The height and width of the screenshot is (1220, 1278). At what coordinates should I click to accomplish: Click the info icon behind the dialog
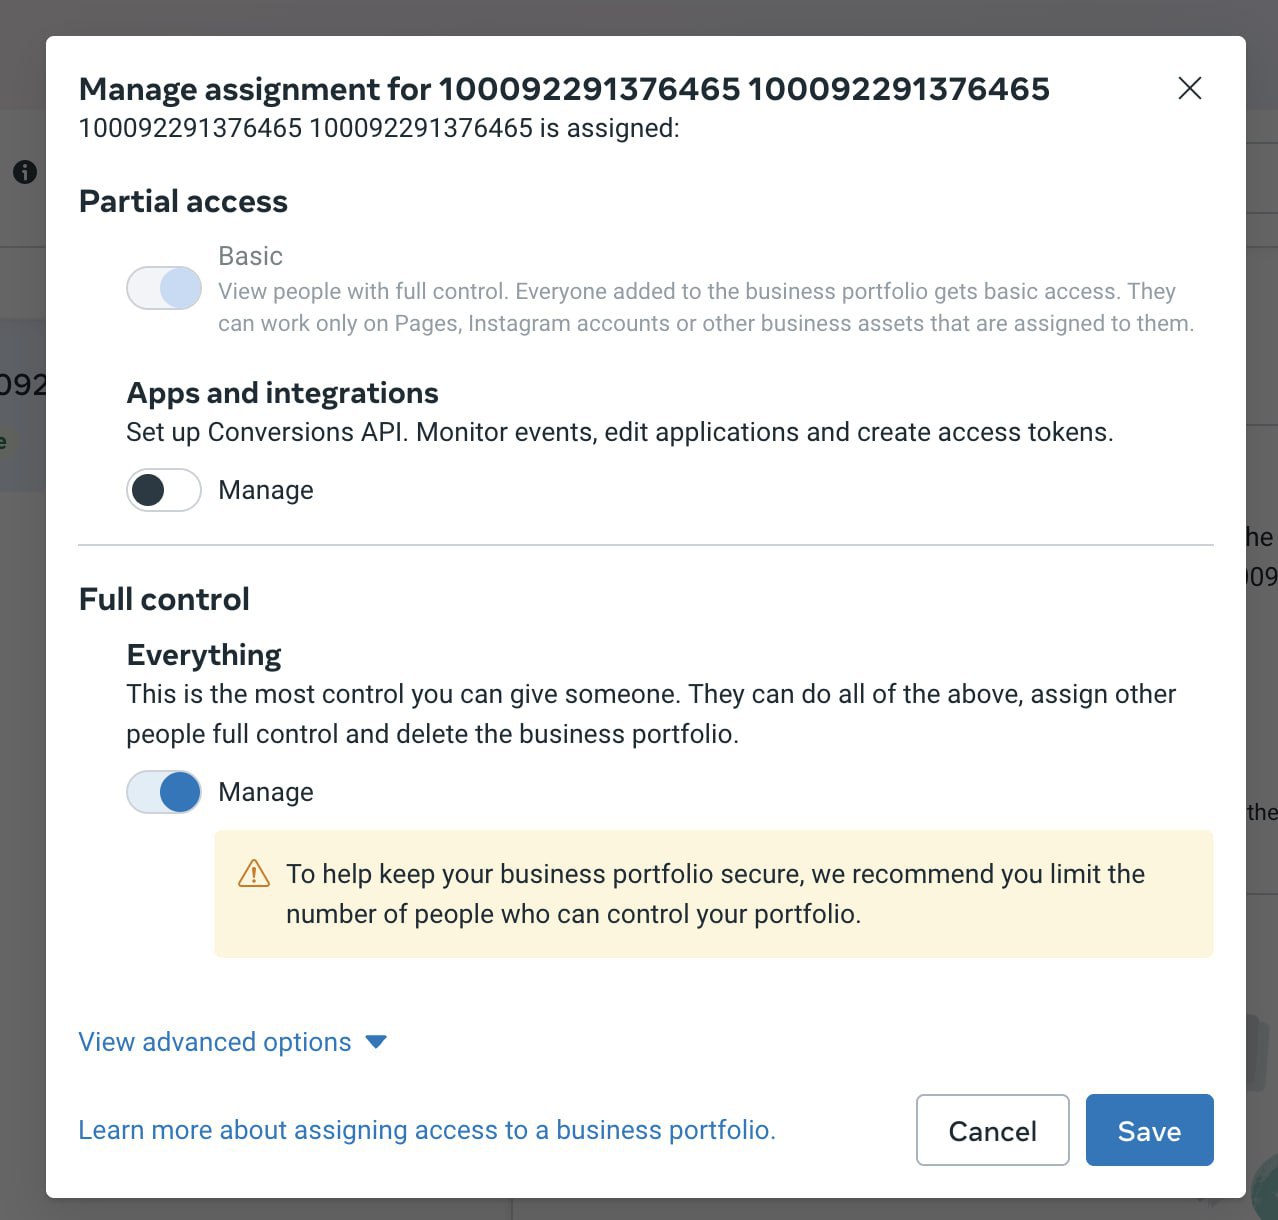tap(25, 172)
